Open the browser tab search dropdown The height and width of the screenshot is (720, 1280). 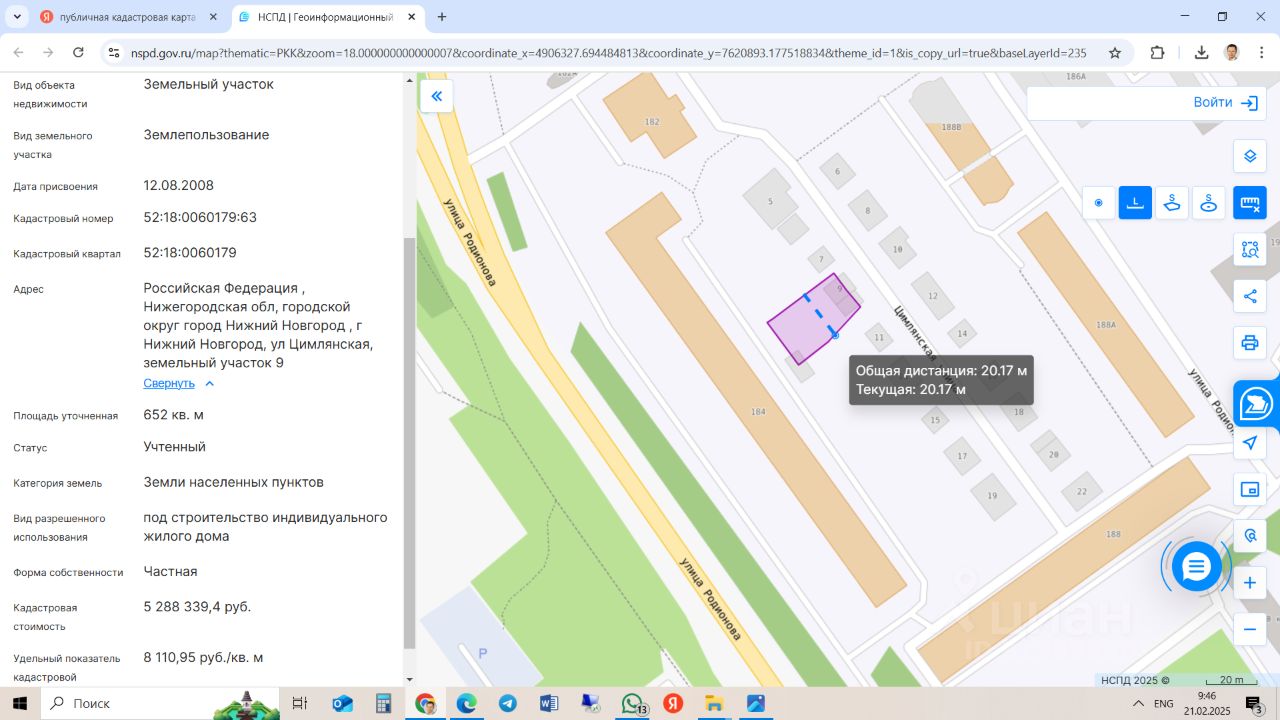[17, 17]
